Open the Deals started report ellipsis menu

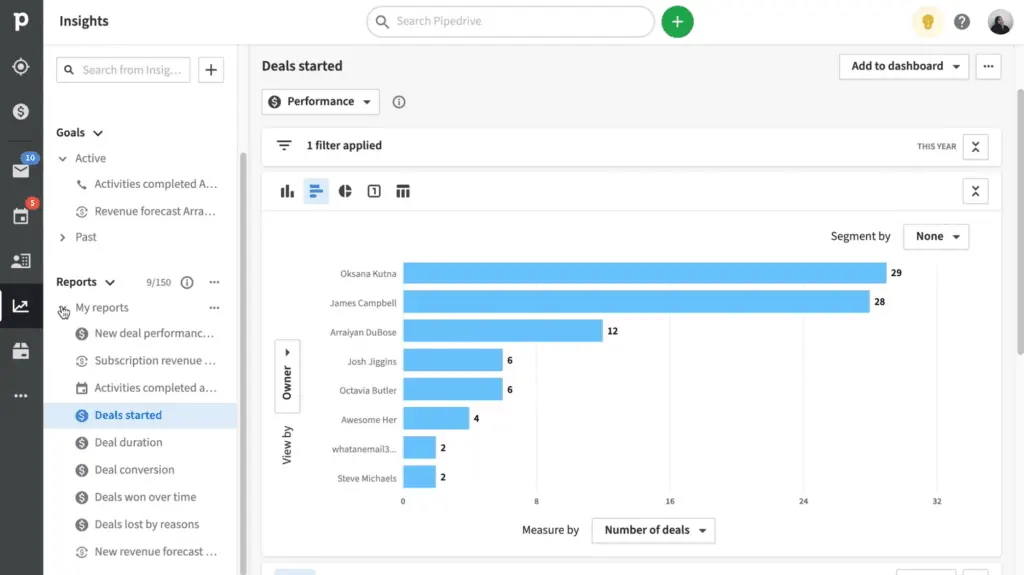click(988, 66)
